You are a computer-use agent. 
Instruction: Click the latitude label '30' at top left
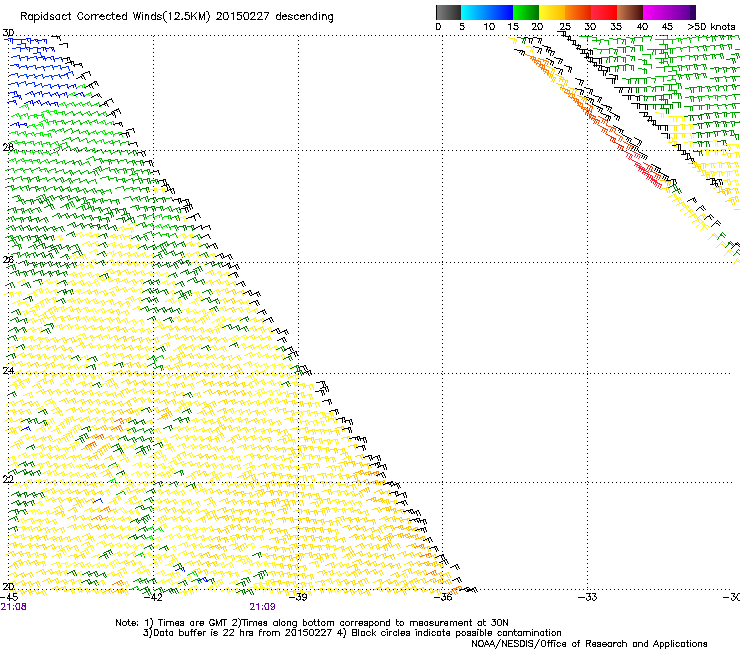pyautogui.click(x=8, y=33)
